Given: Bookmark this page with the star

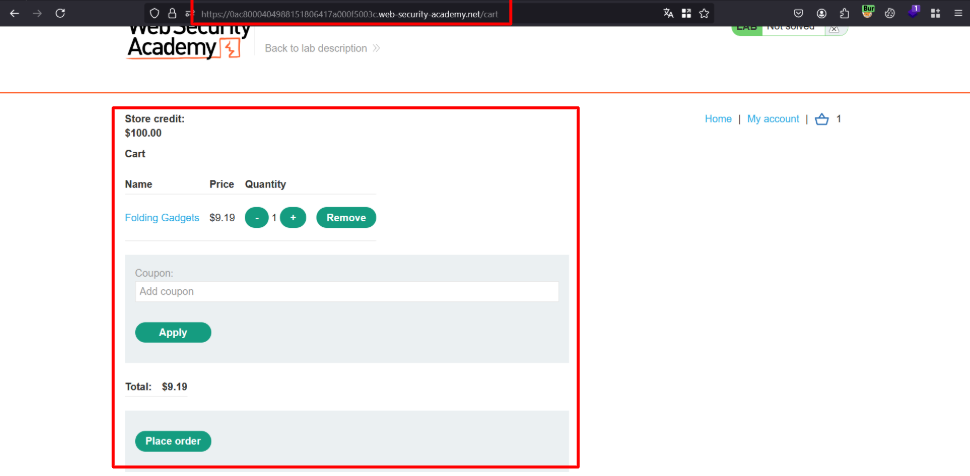Looking at the screenshot, I should pyautogui.click(x=704, y=13).
